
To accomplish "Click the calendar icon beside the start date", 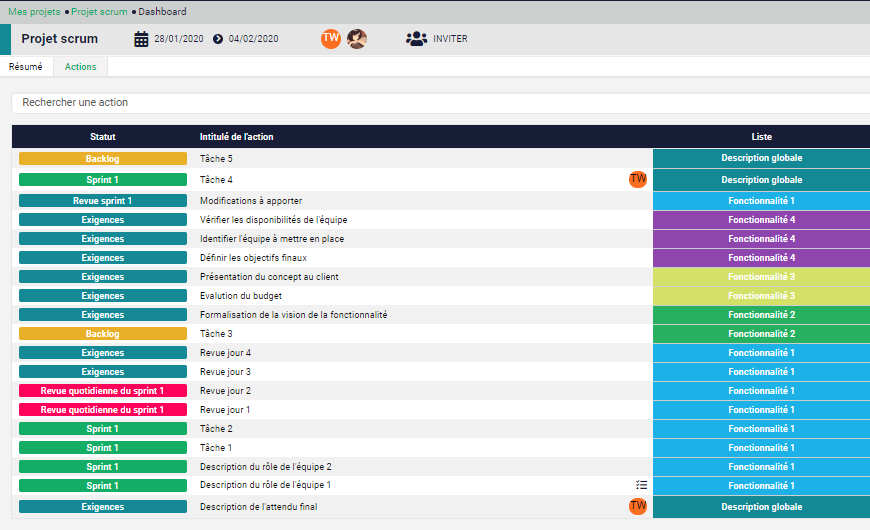I will coord(142,39).
